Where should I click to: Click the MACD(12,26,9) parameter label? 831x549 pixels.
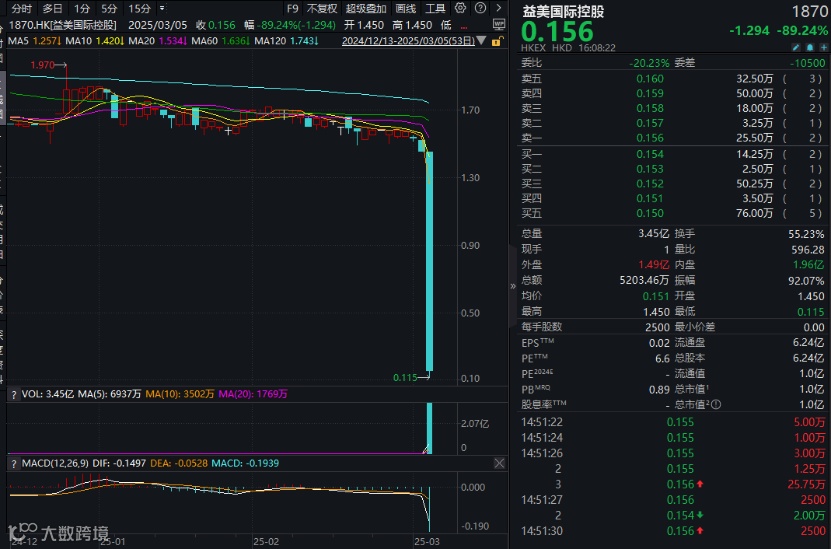[x=55, y=463]
